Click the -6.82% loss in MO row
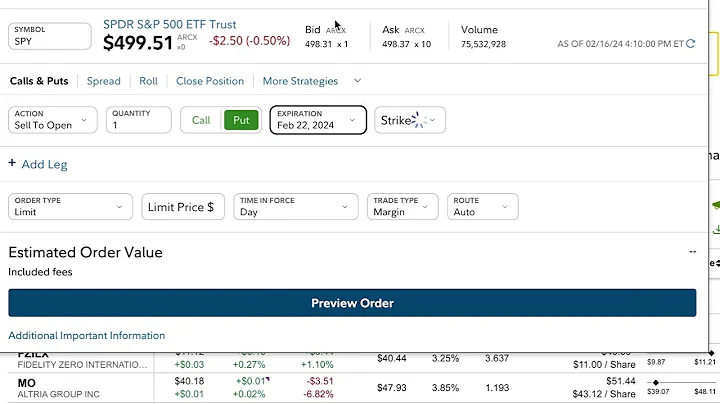This screenshot has height=404, width=720. point(318,394)
